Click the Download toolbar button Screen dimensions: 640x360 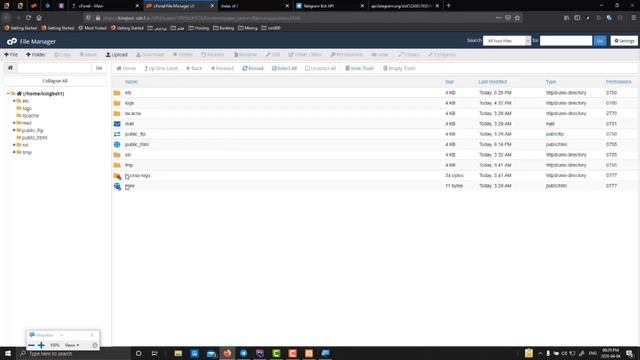click(150, 54)
